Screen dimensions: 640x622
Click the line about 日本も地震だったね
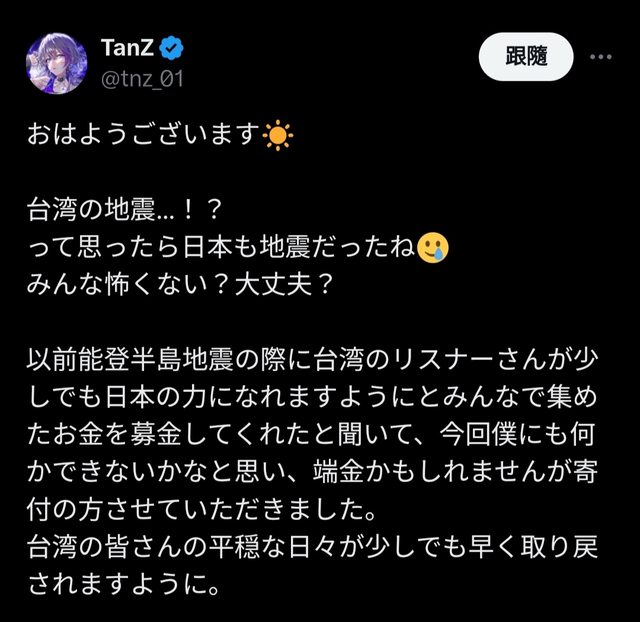[222, 248]
